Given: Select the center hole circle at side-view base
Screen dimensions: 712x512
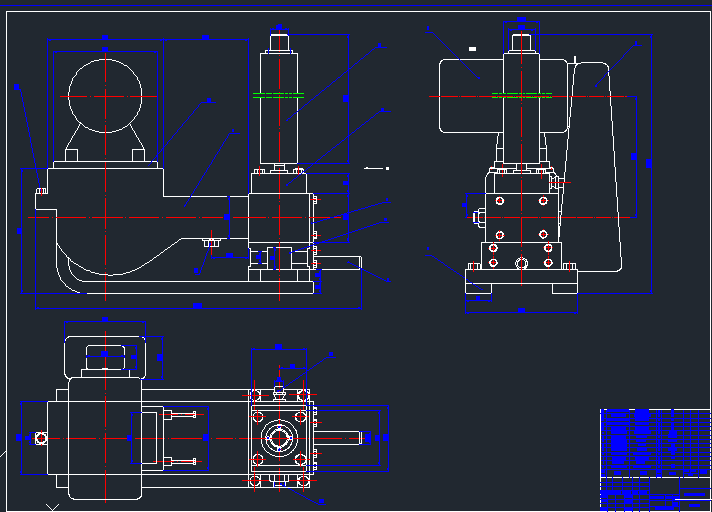Looking at the screenshot, I should tap(521, 263).
